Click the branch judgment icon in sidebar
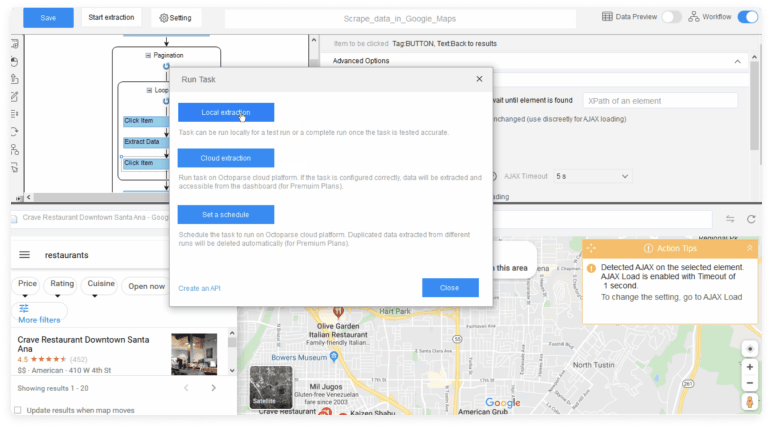This screenshot has height=428, width=771. pyautogui.click(x=15, y=149)
